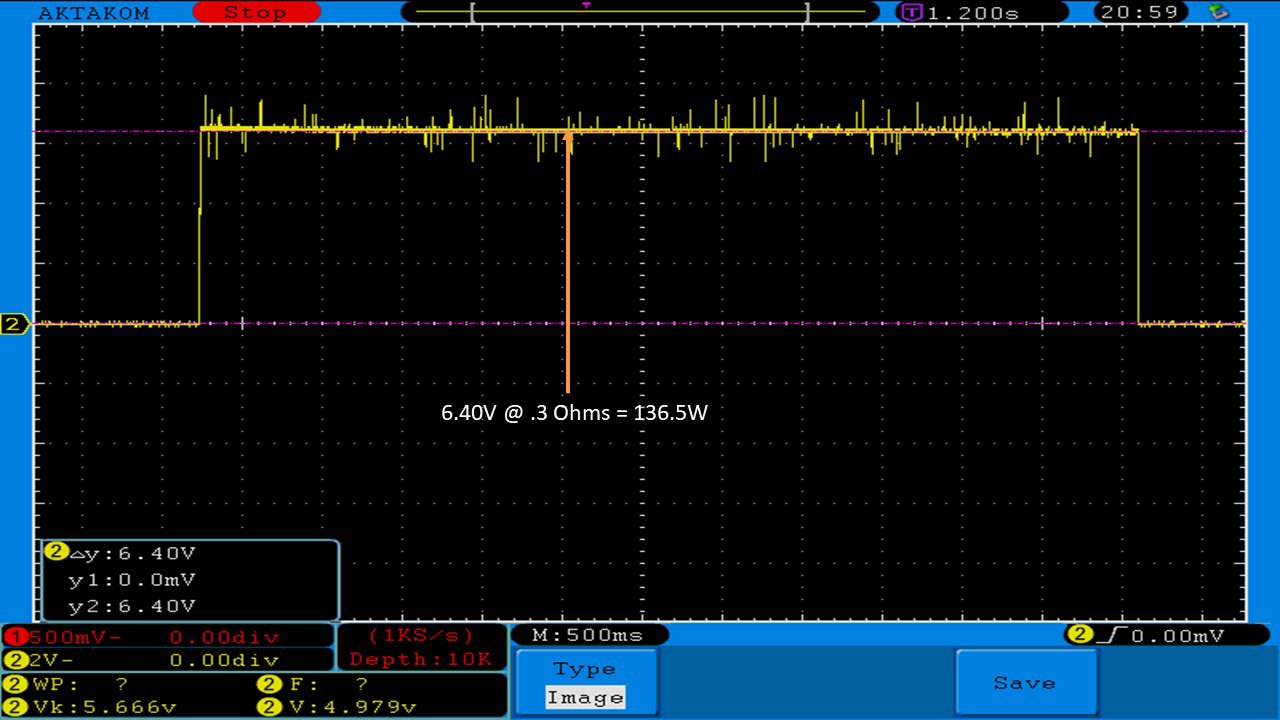Click the Depth:10K sample rate readout
The width and height of the screenshot is (1280, 720).
tap(421, 659)
